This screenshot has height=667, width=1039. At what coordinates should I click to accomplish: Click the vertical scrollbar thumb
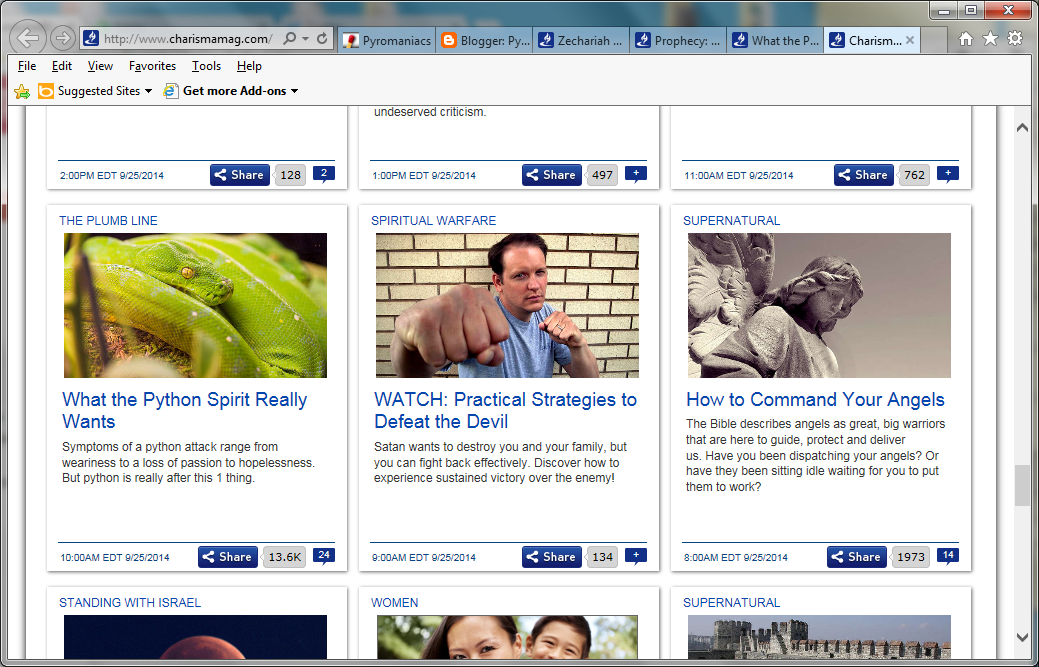pos(1022,486)
